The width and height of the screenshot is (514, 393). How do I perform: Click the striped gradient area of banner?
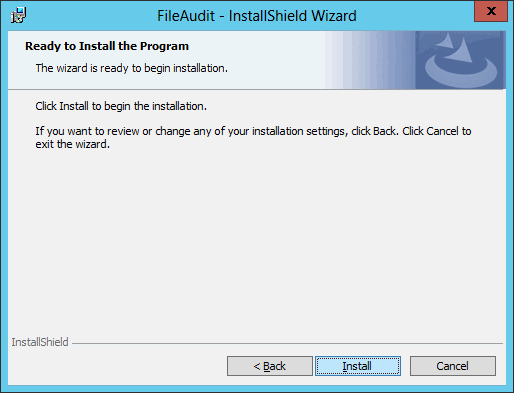370,60
